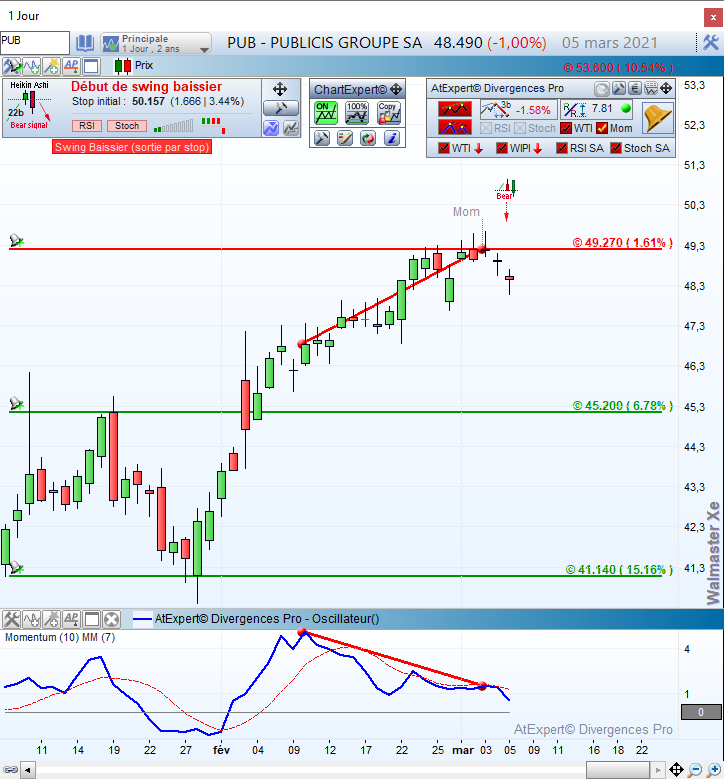Click the link chain icon at bottom left

pos(10,770)
